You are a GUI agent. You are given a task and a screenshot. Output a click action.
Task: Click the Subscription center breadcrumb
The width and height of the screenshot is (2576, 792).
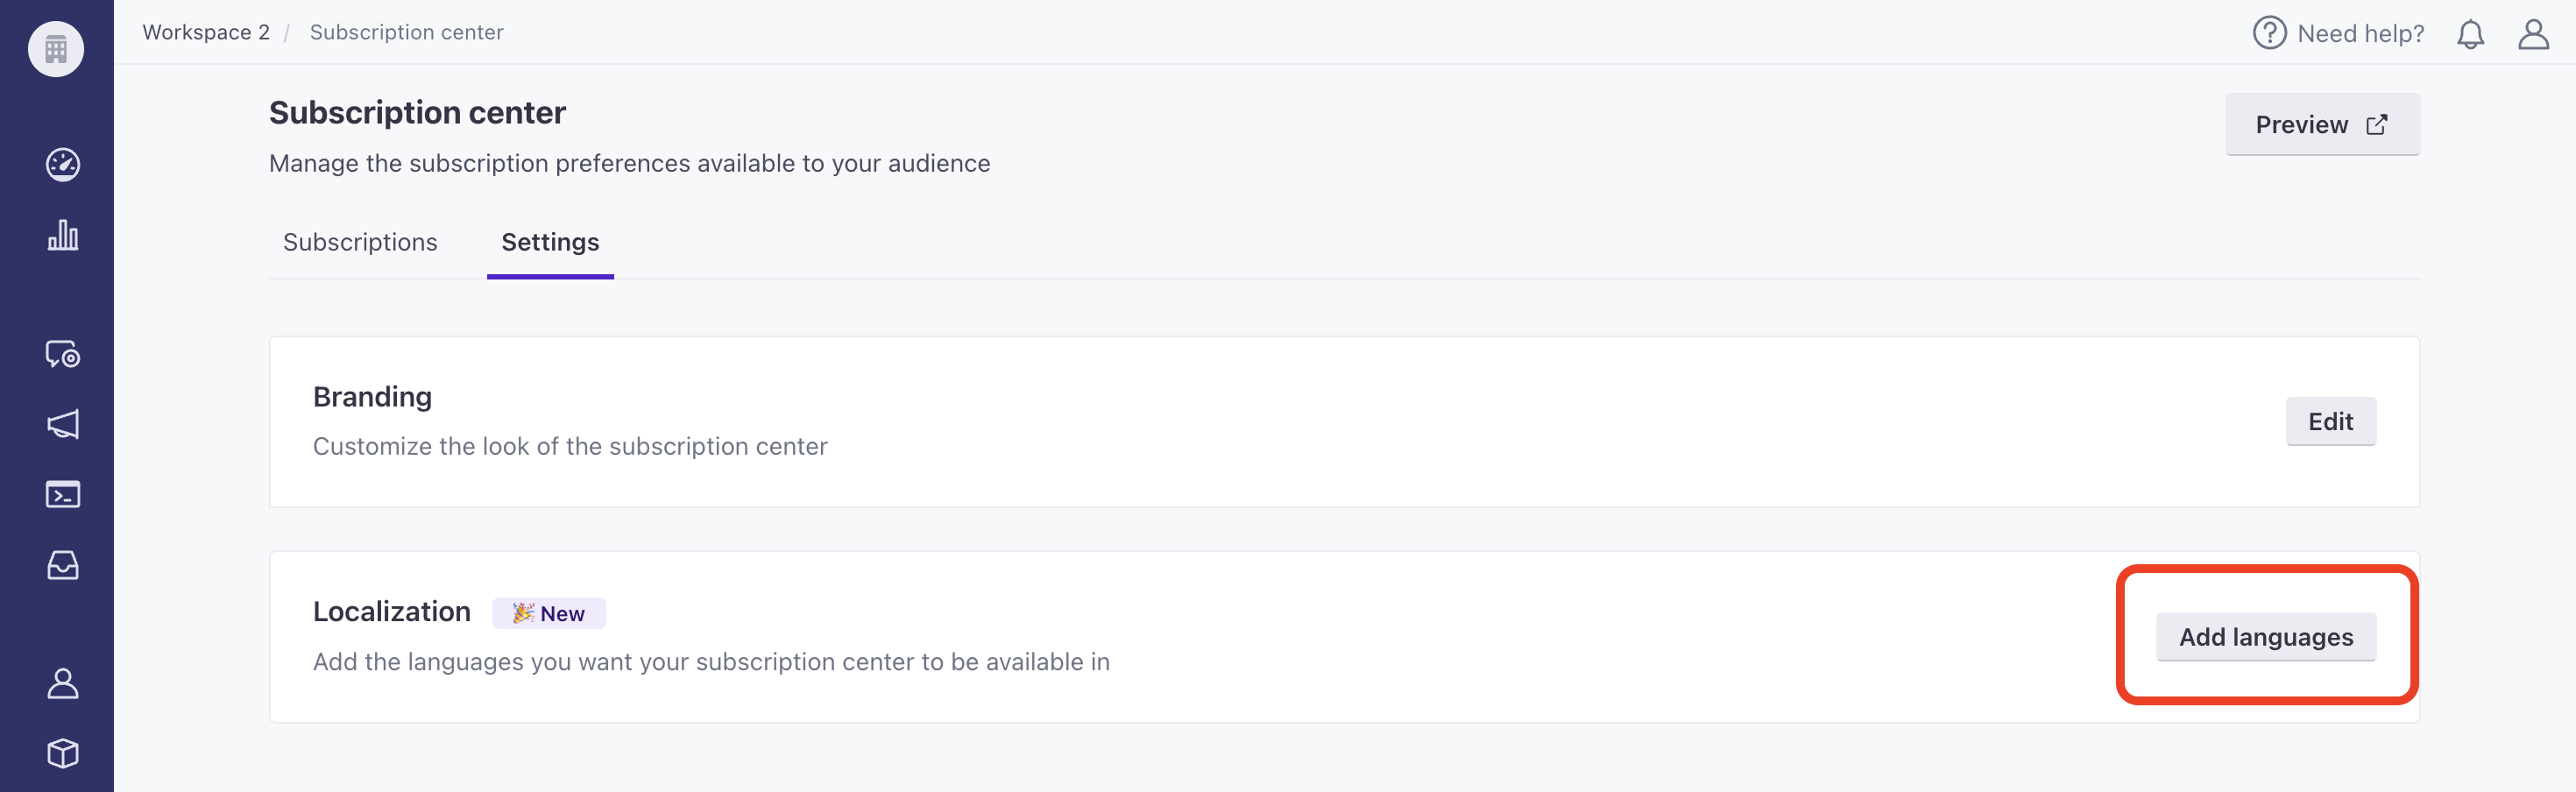pos(406,32)
